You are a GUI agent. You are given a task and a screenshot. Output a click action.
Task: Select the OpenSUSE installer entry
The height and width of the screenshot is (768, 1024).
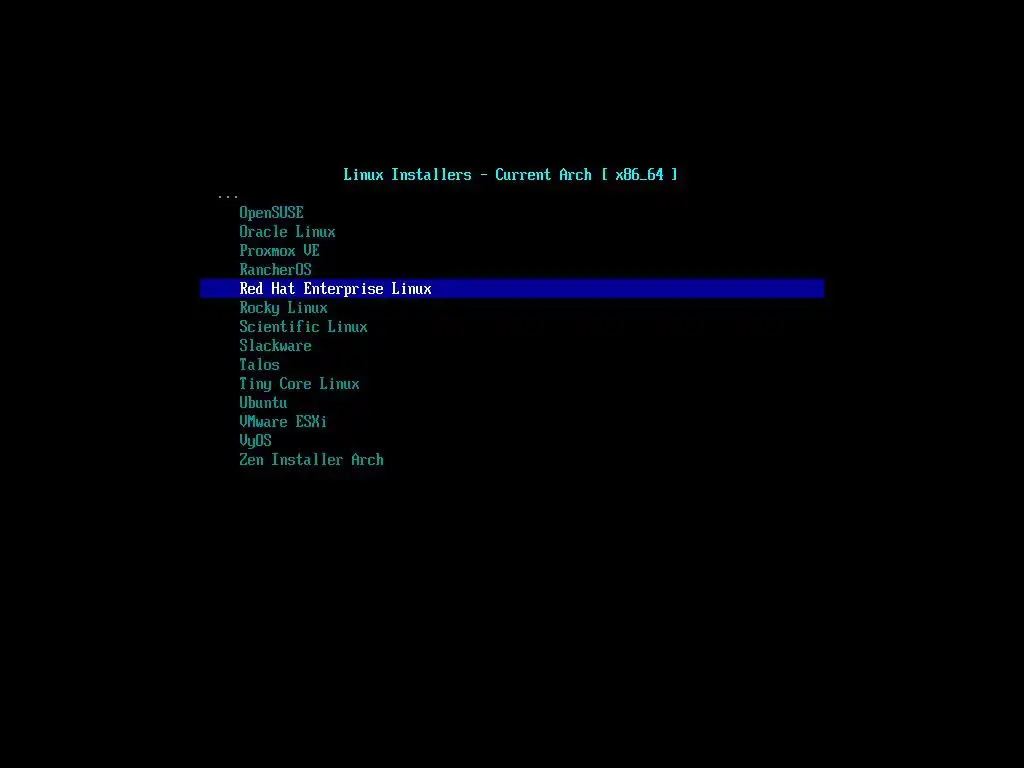coord(271,213)
